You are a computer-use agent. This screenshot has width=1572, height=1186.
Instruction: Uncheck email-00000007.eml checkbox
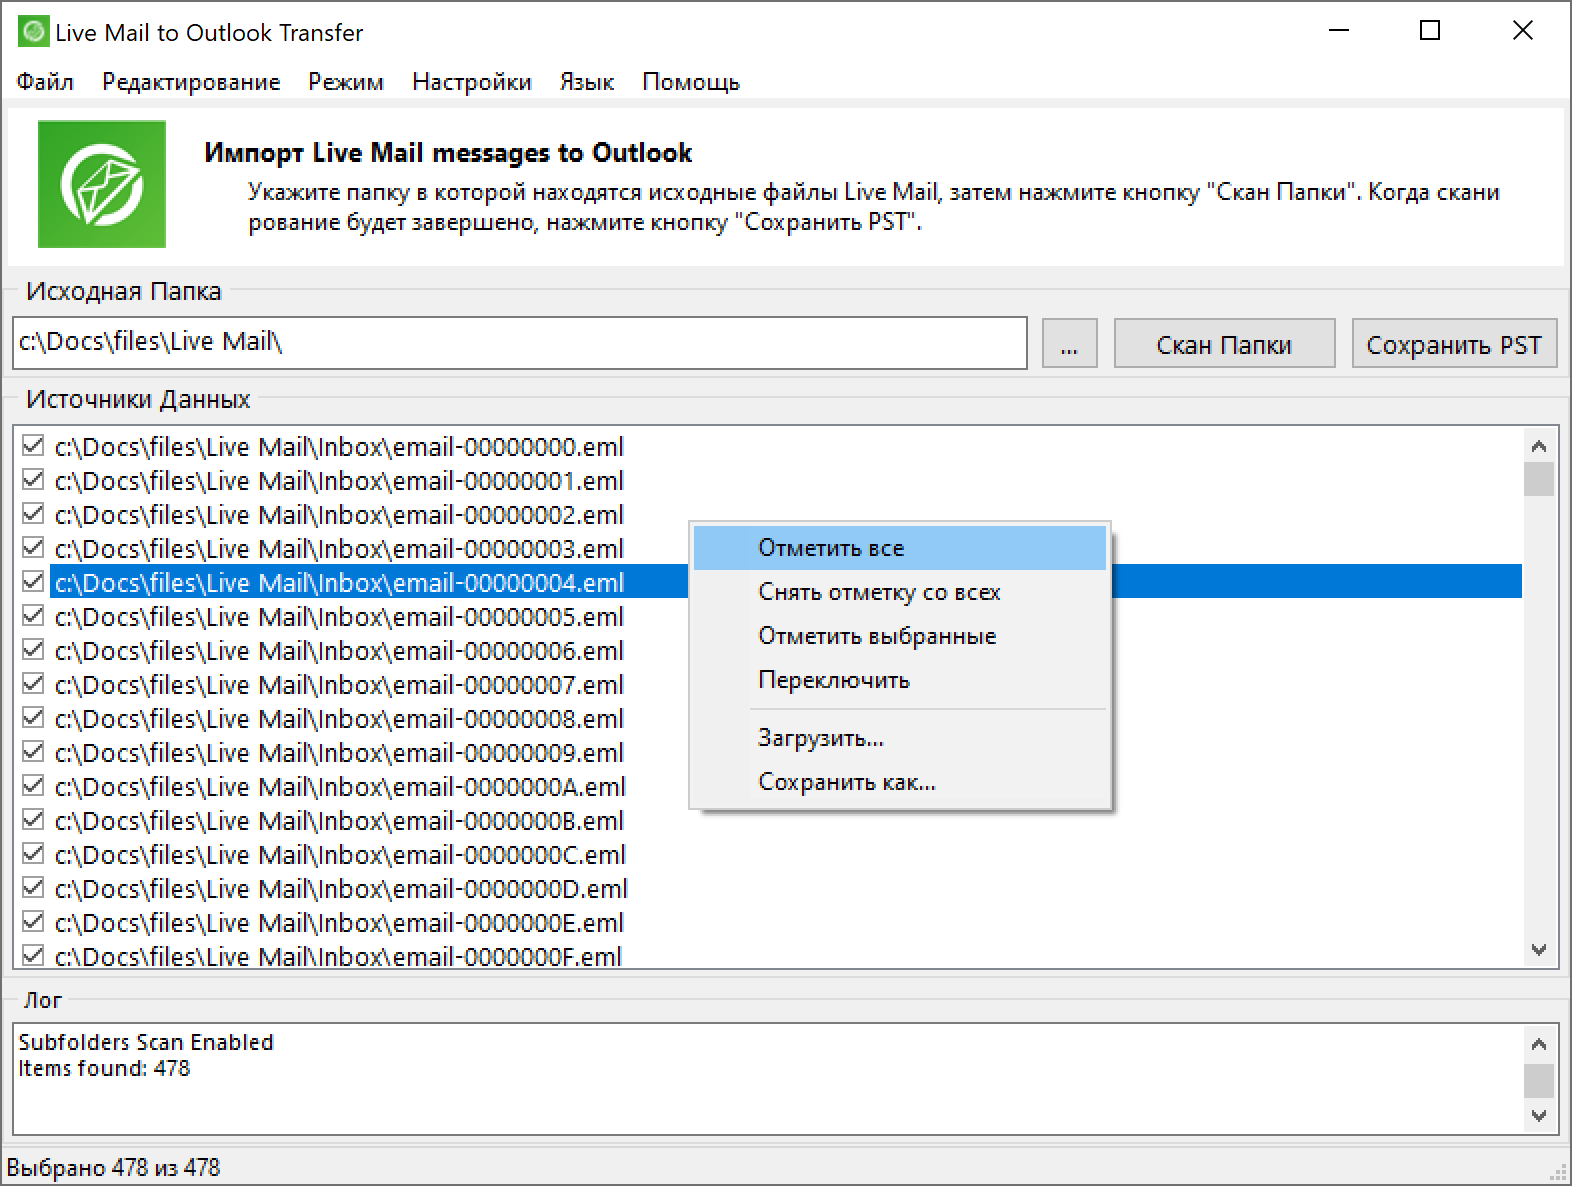point(33,683)
